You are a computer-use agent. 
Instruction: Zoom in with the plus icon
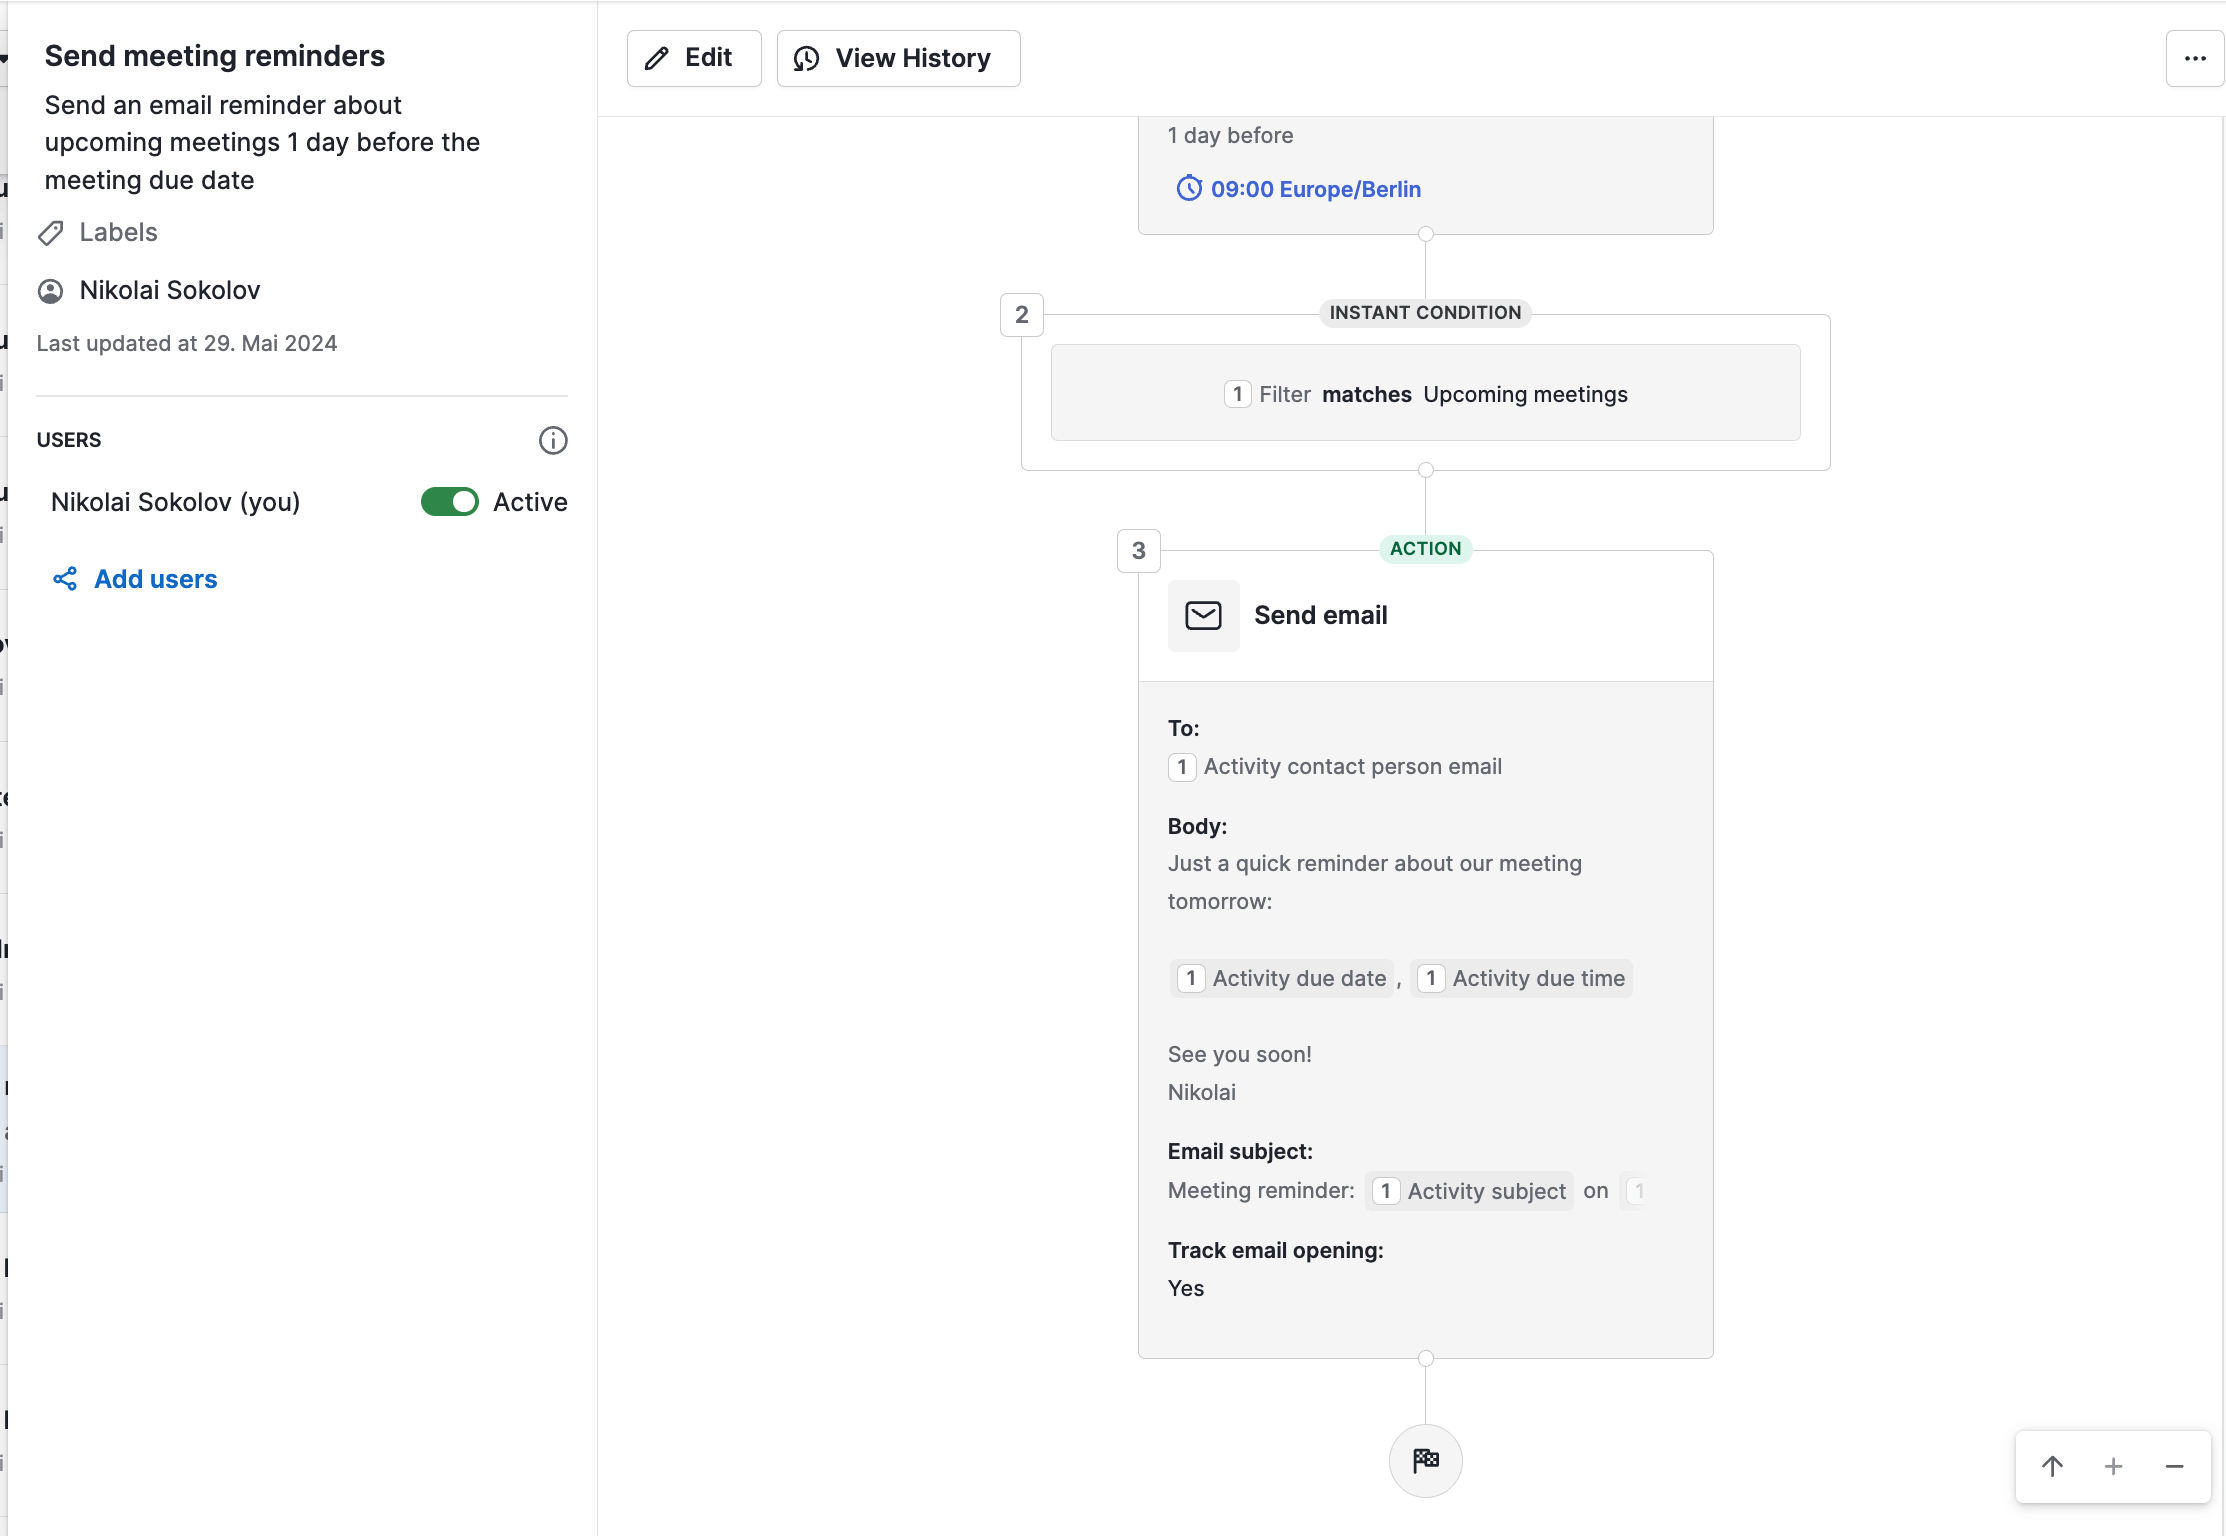click(x=2113, y=1466)
